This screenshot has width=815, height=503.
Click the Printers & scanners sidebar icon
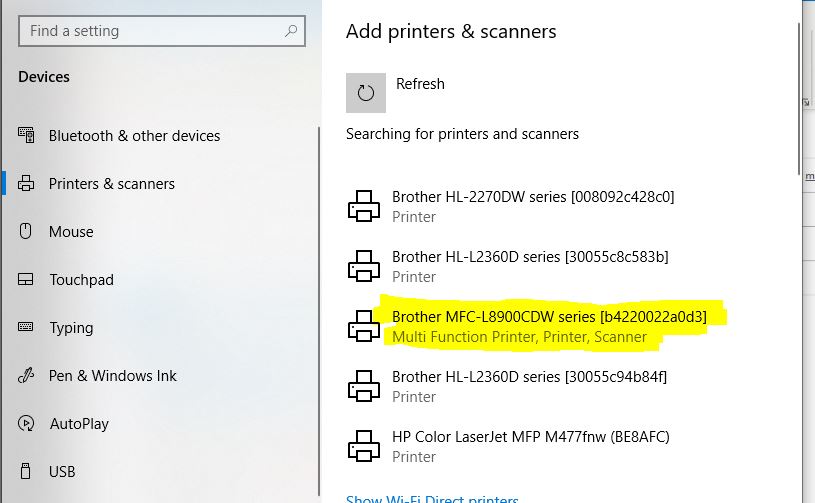[x=26, y=183]
